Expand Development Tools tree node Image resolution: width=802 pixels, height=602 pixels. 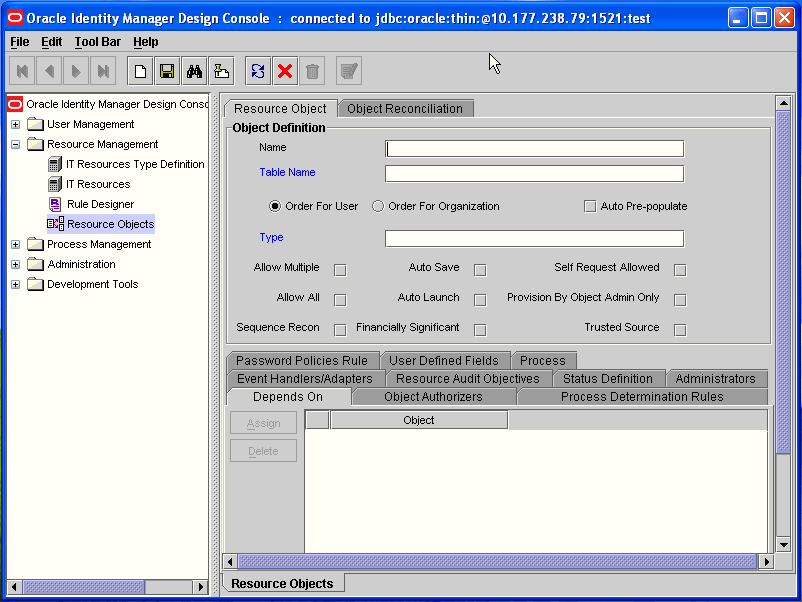click(x=15, y=284)
